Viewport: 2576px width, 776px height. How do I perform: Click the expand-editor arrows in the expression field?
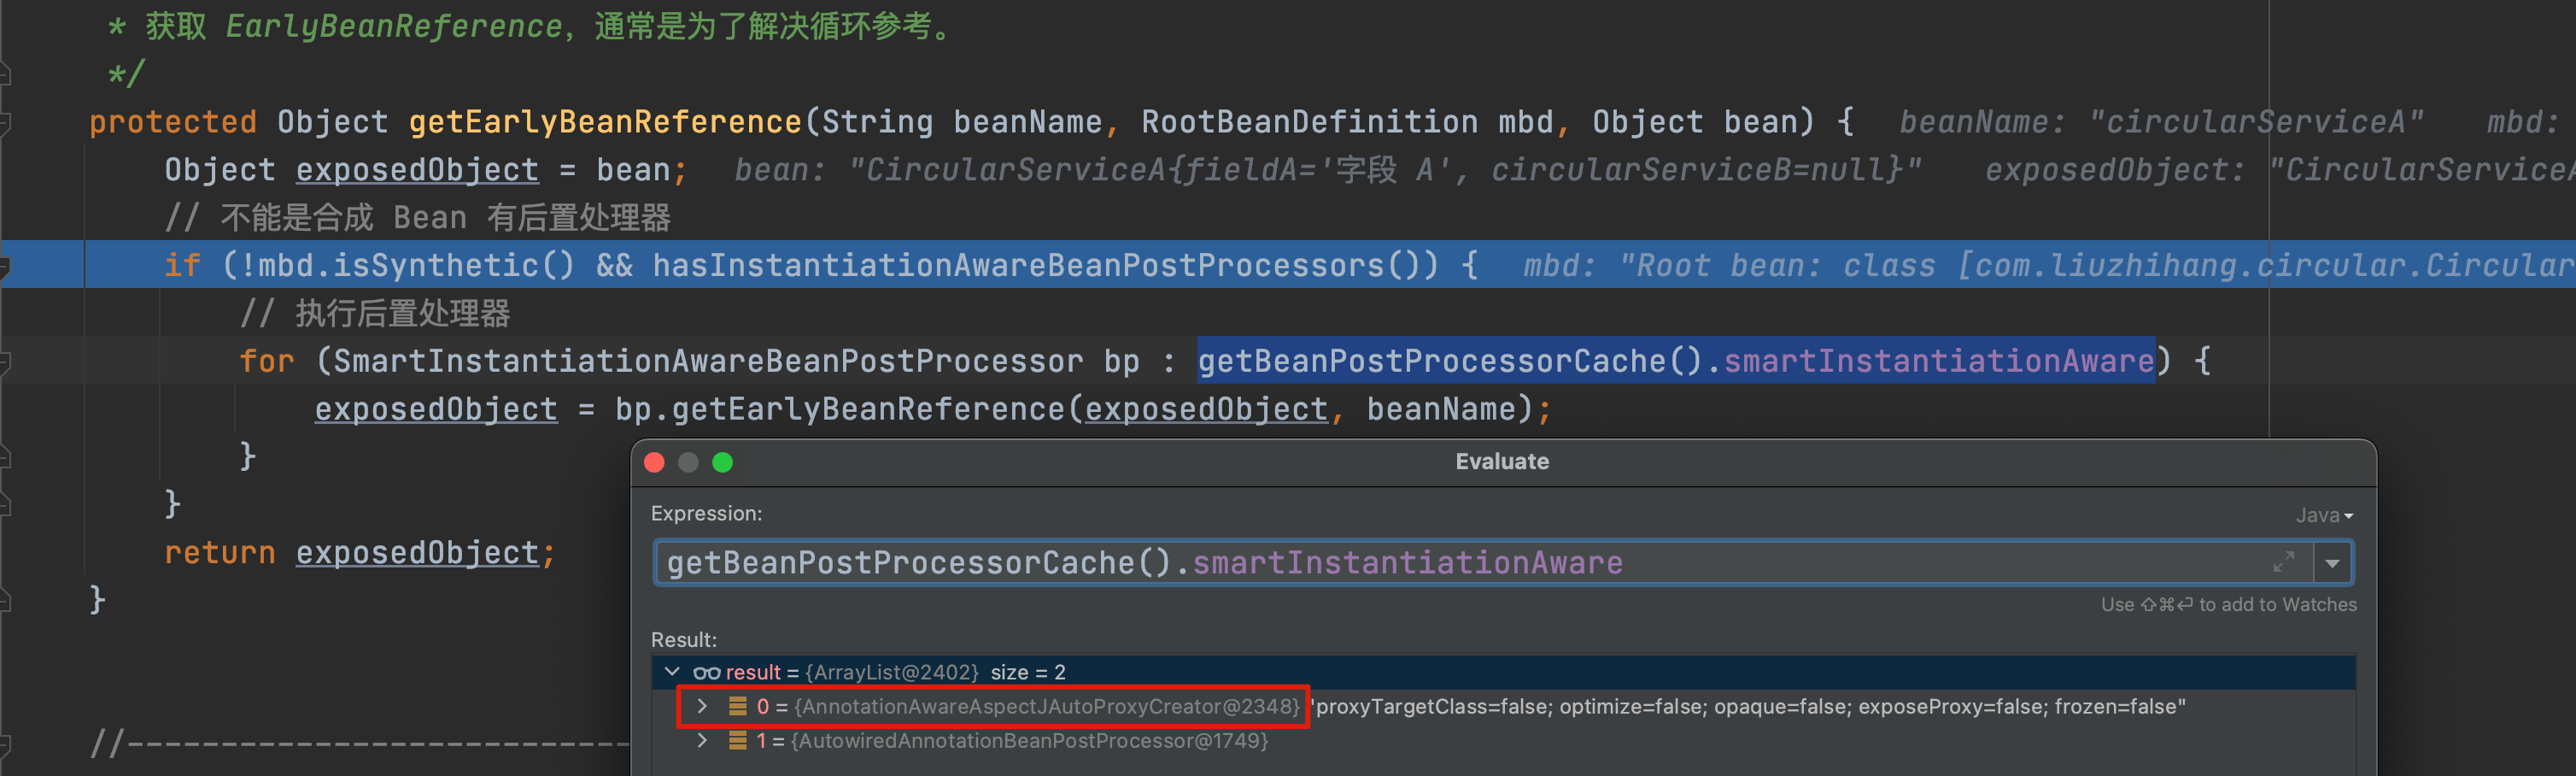point(2283,563)
